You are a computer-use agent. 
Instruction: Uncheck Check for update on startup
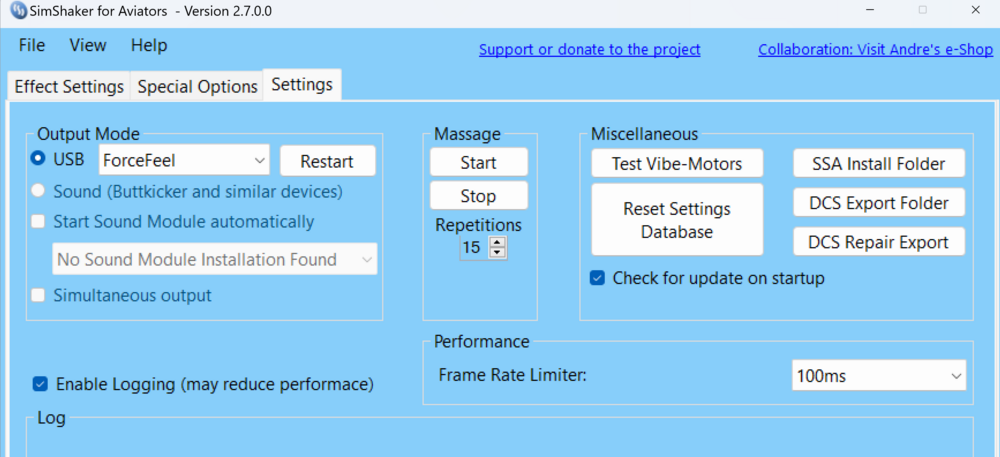pos(597,278)
